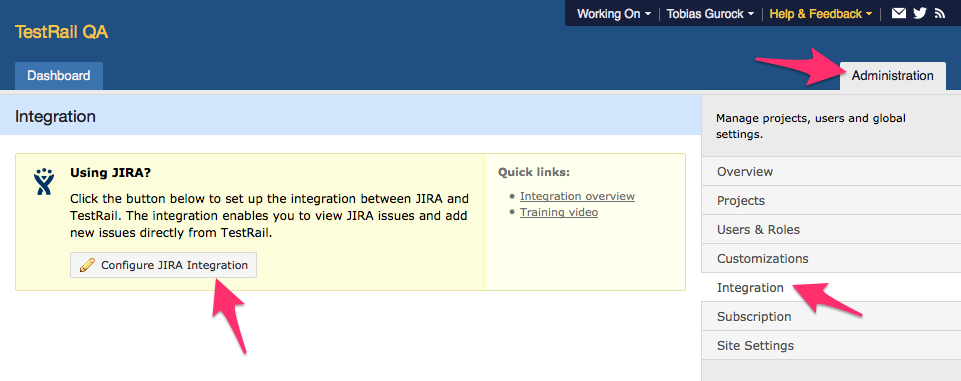Viewport: 961px width, 381px height.
Task: Open Subscription settings in sidebar
Action: click(x=831, y=316)
